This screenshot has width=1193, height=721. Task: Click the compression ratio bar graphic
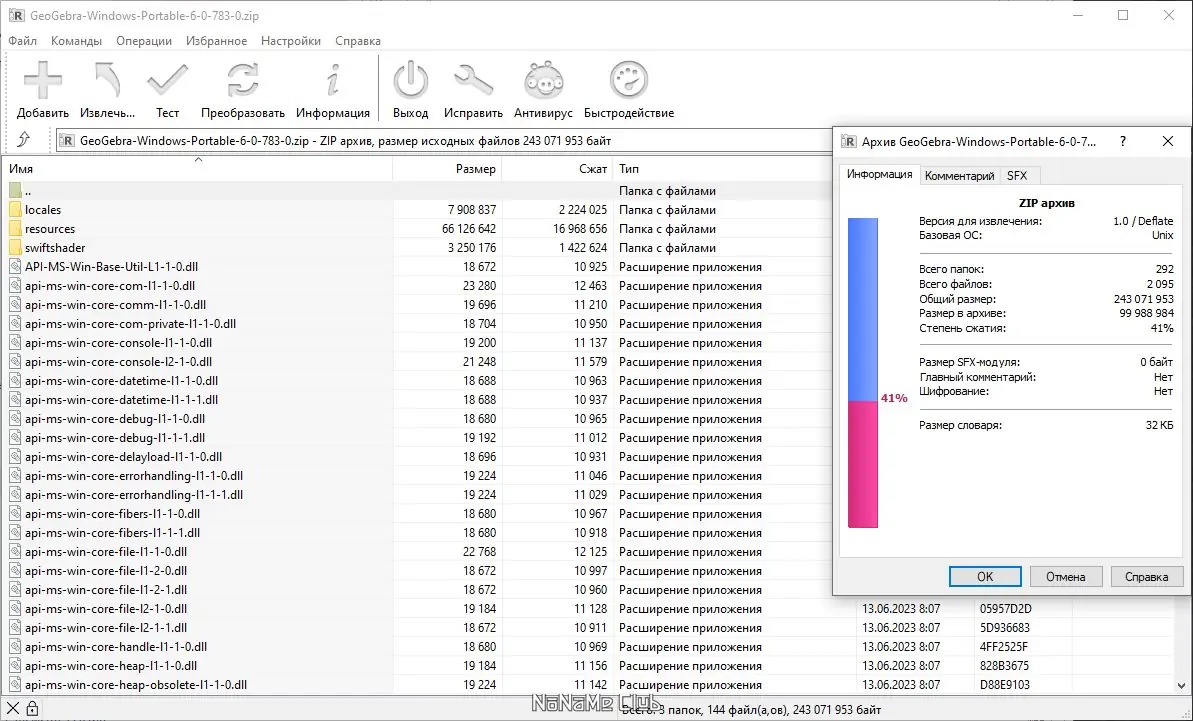point(863,373)
